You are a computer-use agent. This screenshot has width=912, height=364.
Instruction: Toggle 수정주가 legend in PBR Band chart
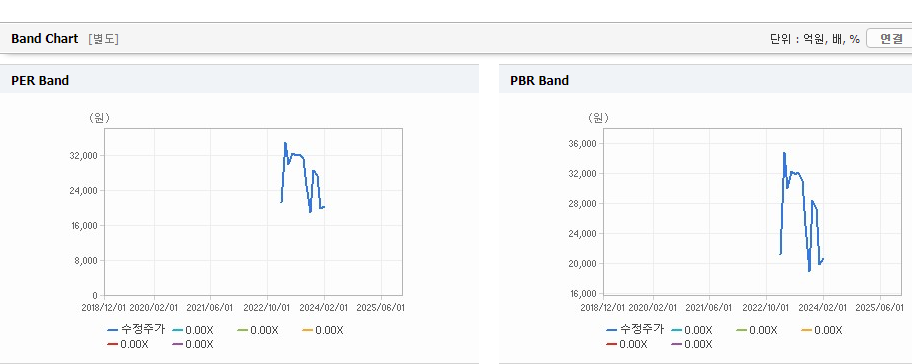point(635,330)
